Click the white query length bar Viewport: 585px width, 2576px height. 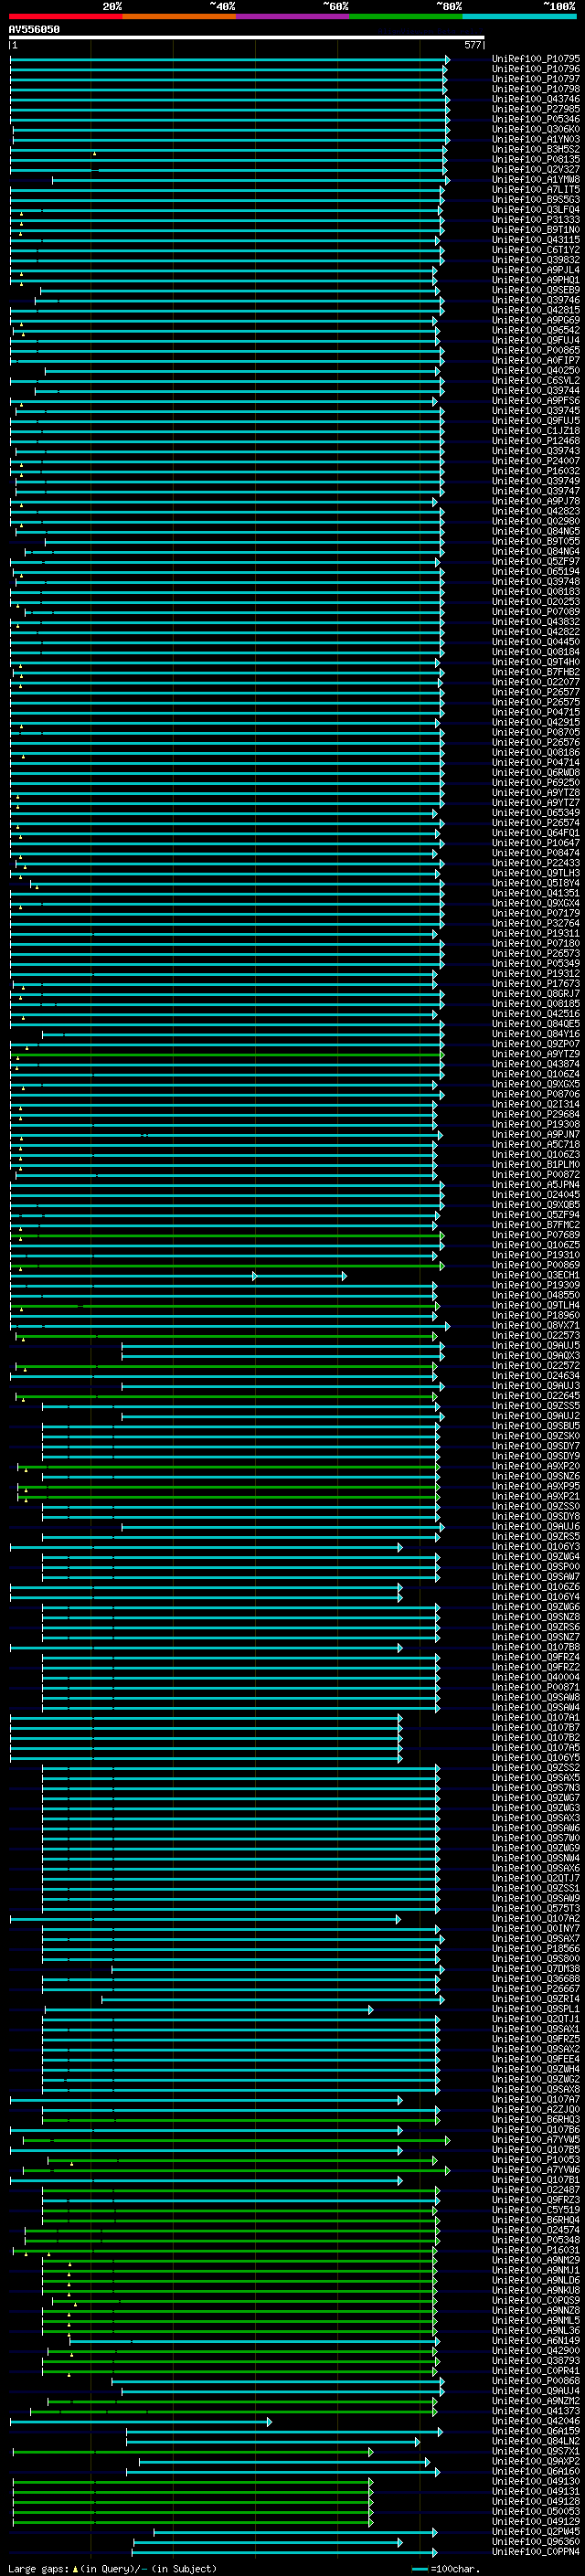246,38
